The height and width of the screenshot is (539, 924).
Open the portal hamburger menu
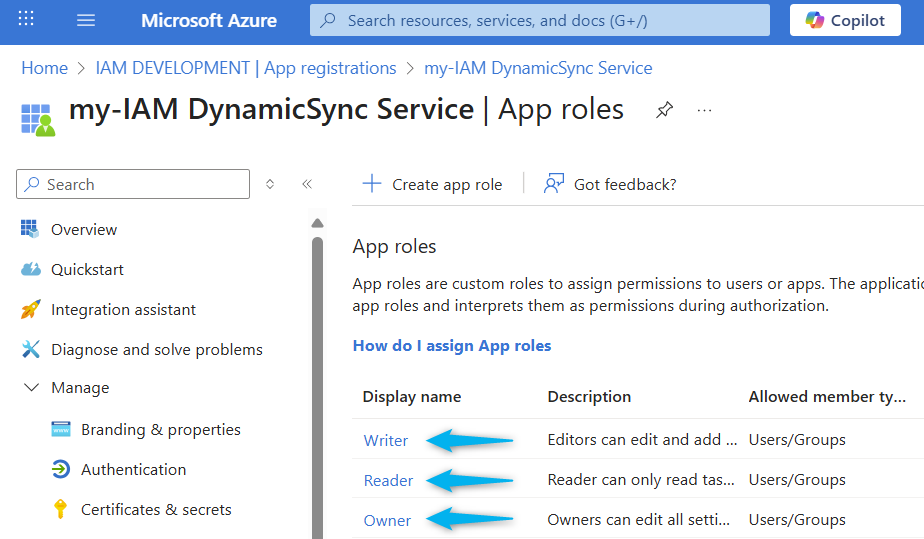[86, 21]
